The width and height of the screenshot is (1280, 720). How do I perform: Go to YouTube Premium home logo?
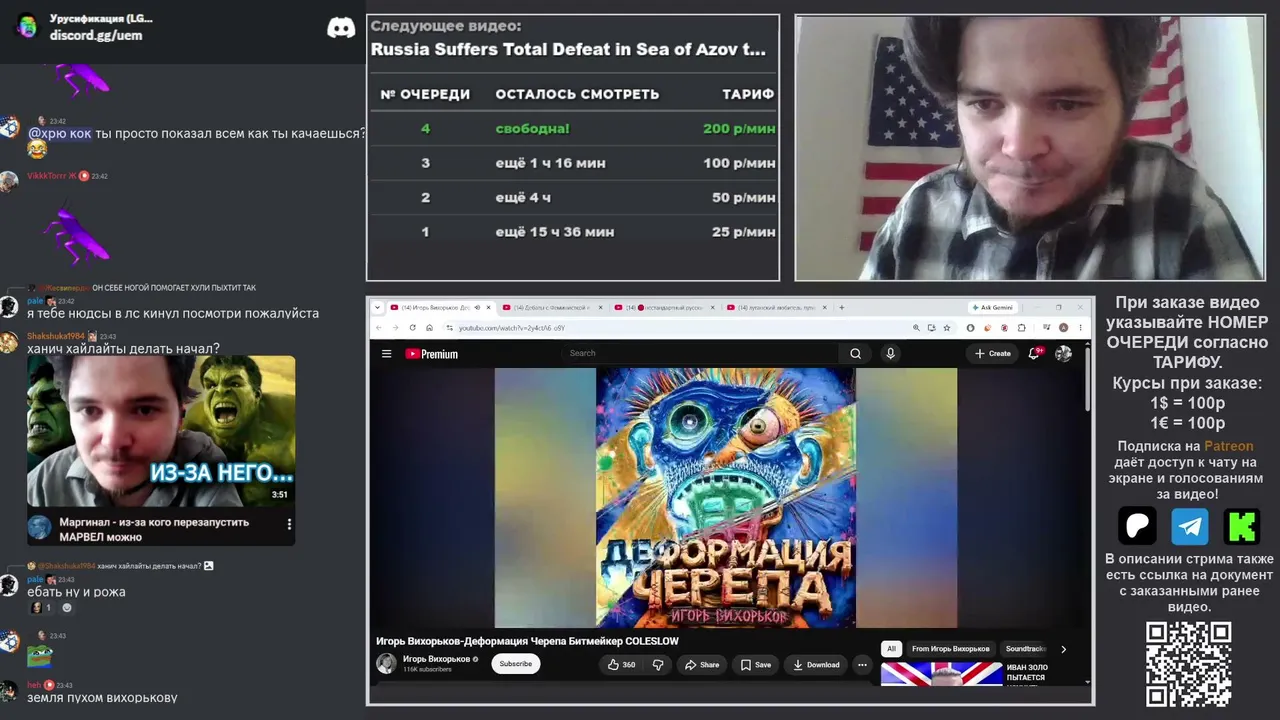432,354
